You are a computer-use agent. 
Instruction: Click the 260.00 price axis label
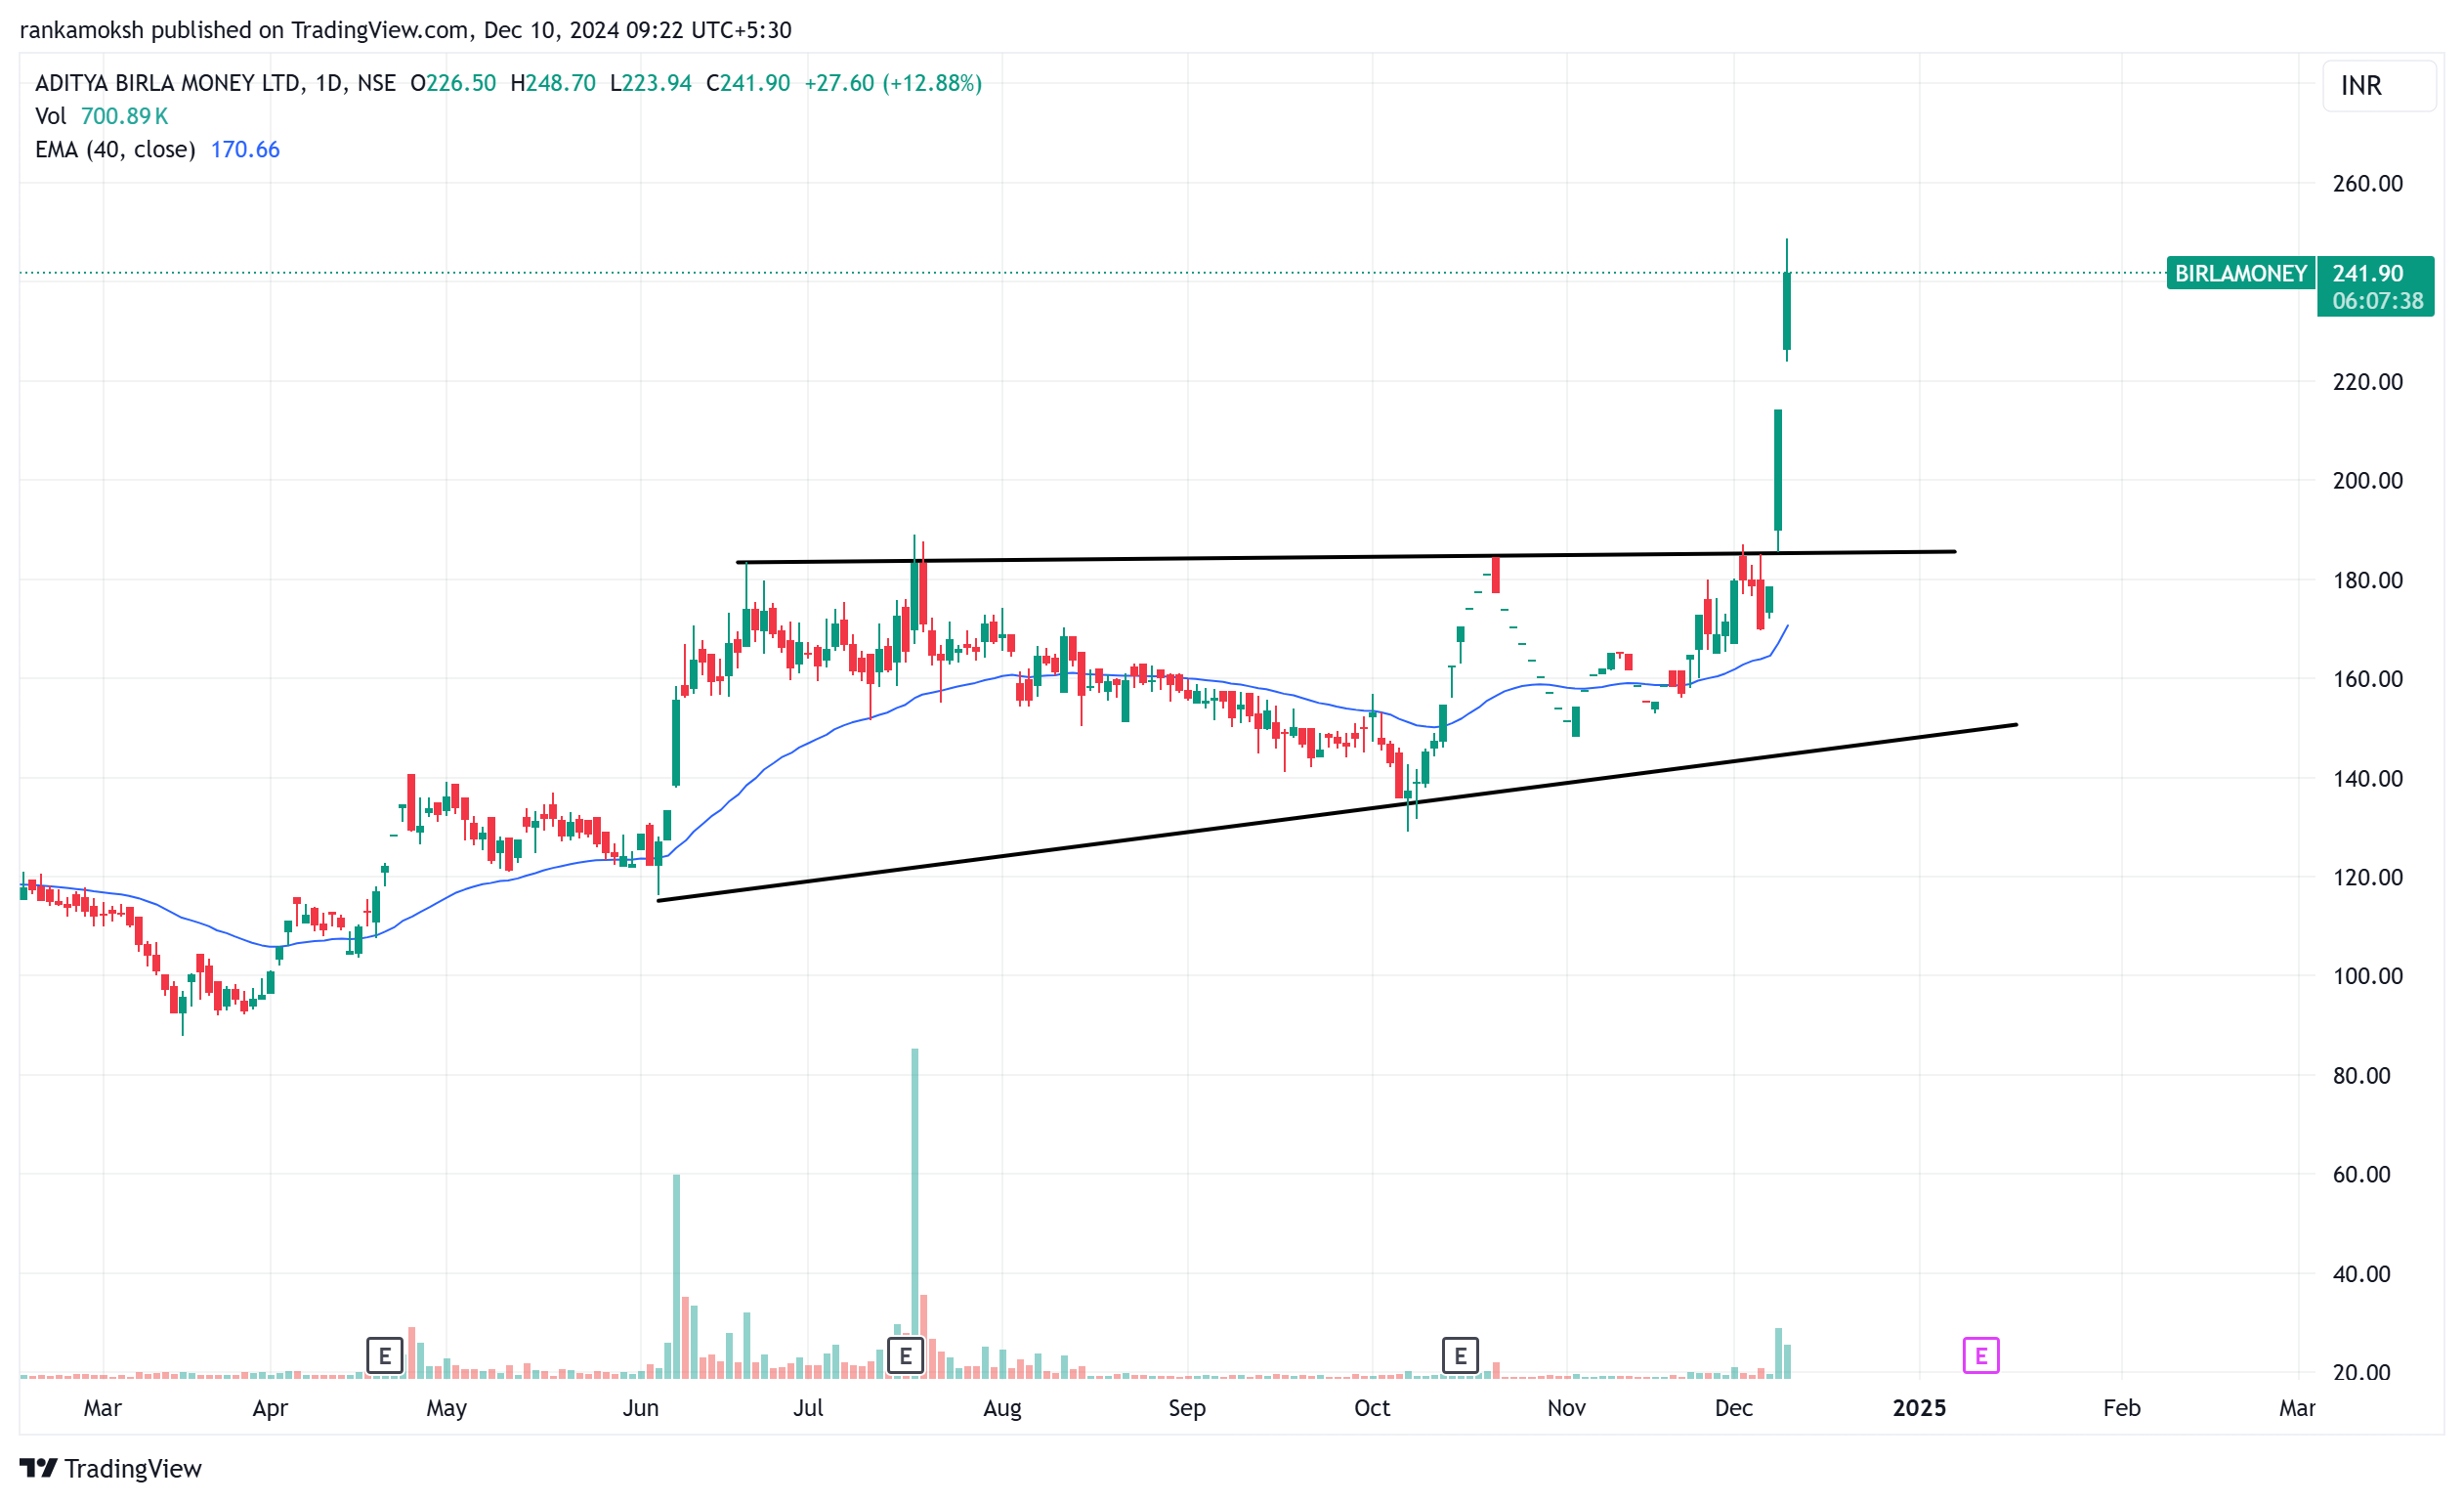tap(2368, 183)
